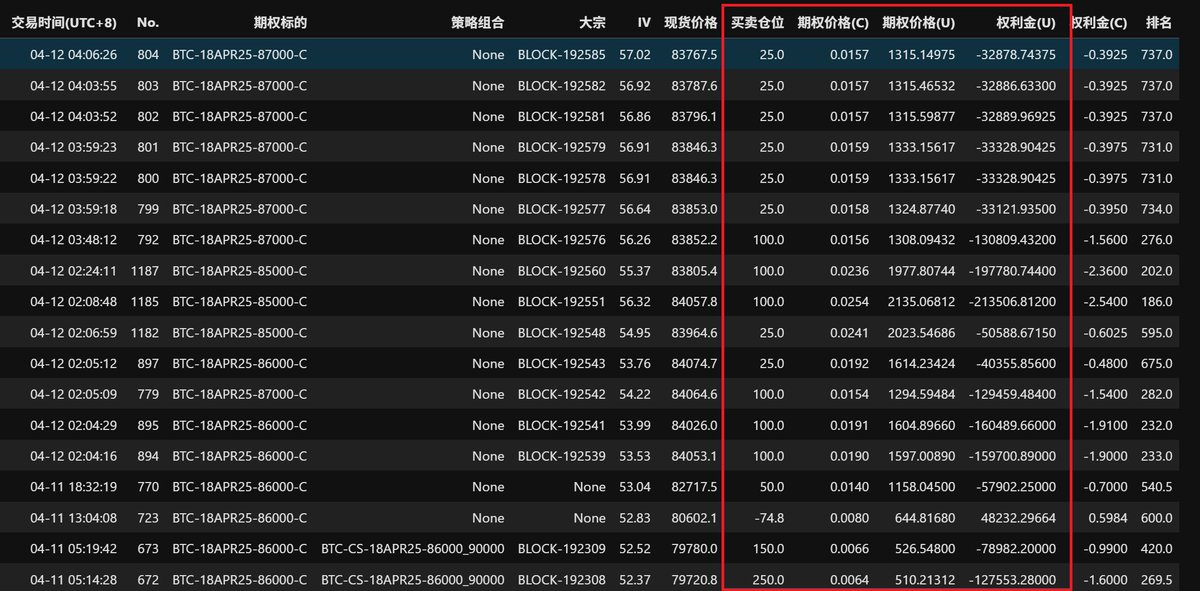Image resolution: width=1200 pixels, height=591 pixels.
Task: Select premium value -40355.85600
Action: 1015,364
